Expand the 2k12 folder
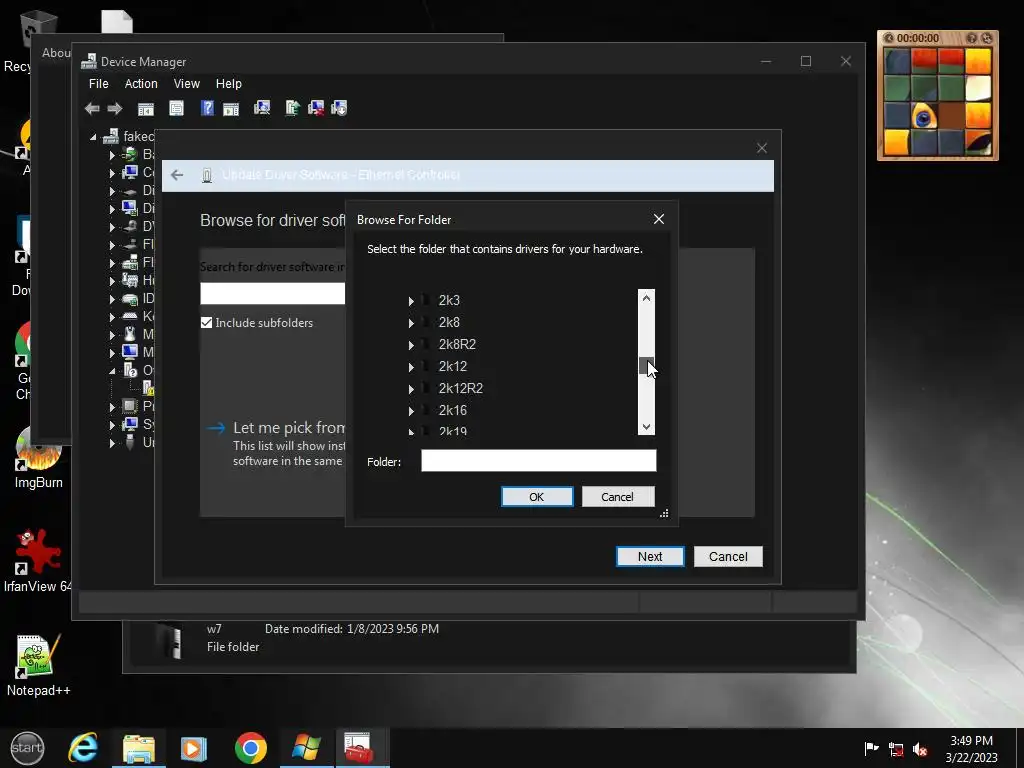The height and width of the screenshot is (768, 1024). (x=411, y=367)
